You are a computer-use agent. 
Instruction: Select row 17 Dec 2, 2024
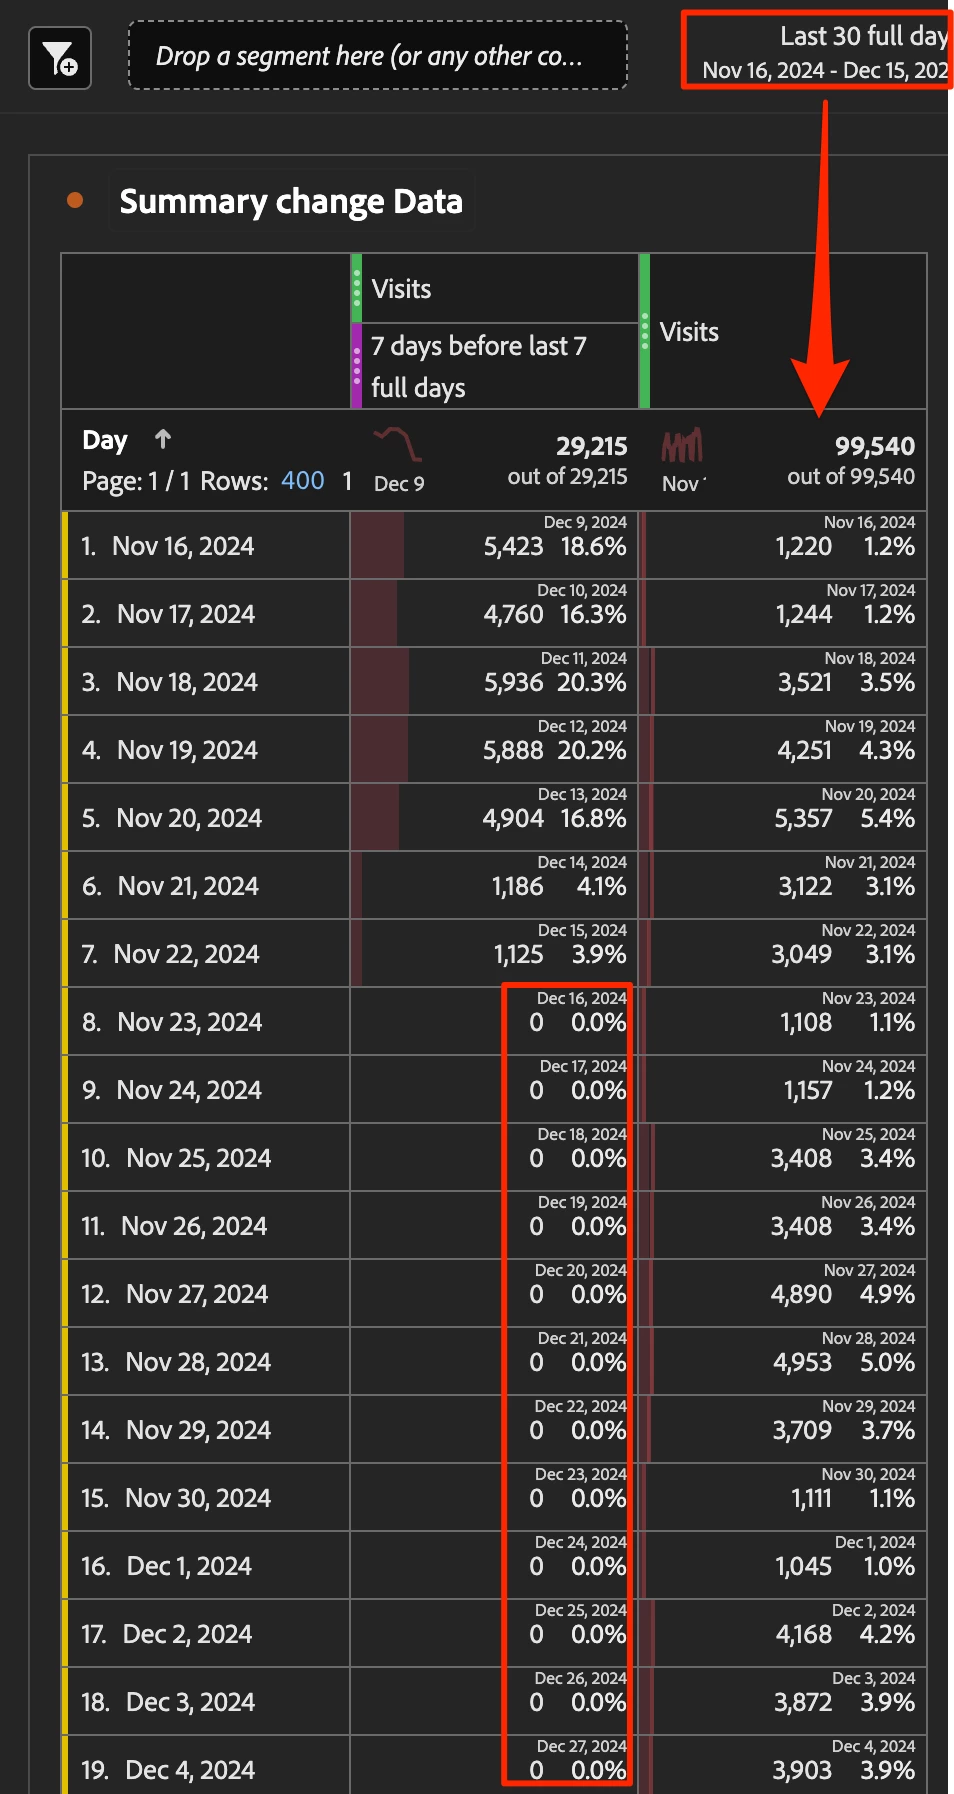coord(206,1634)
